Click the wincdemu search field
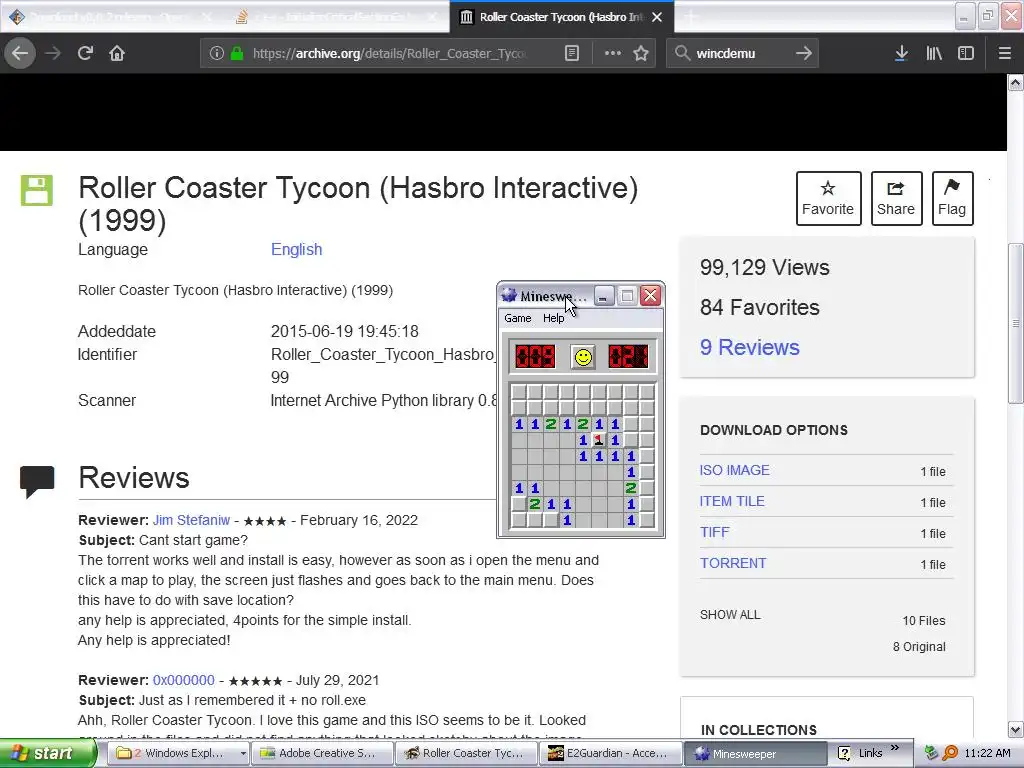Image resolution: width=1024 pixels, height=768 pixels. [x=741, y=53]
